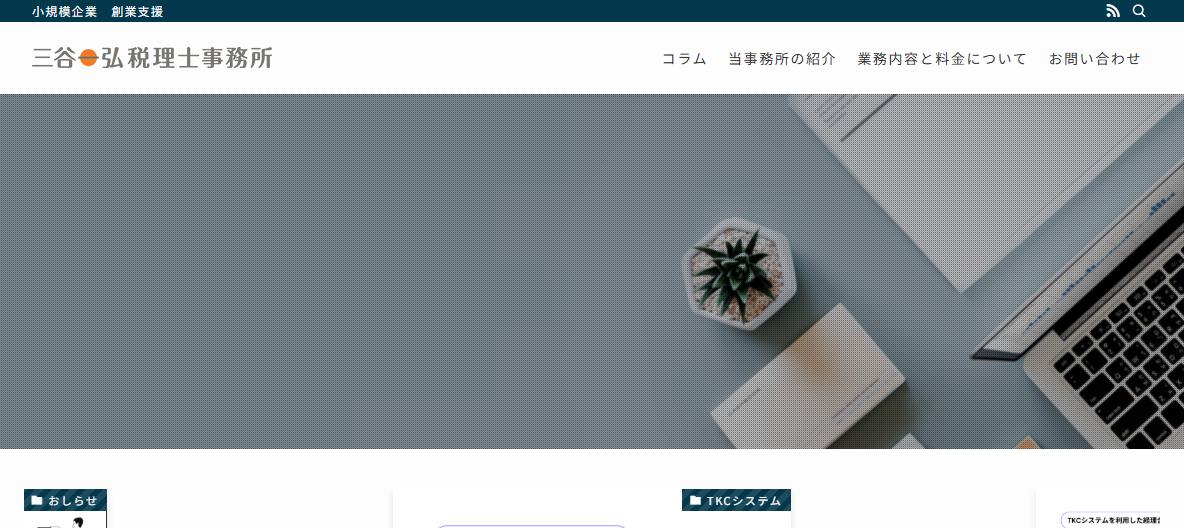
Task: Open the RSS feed icon
Action: (1113, 11)
